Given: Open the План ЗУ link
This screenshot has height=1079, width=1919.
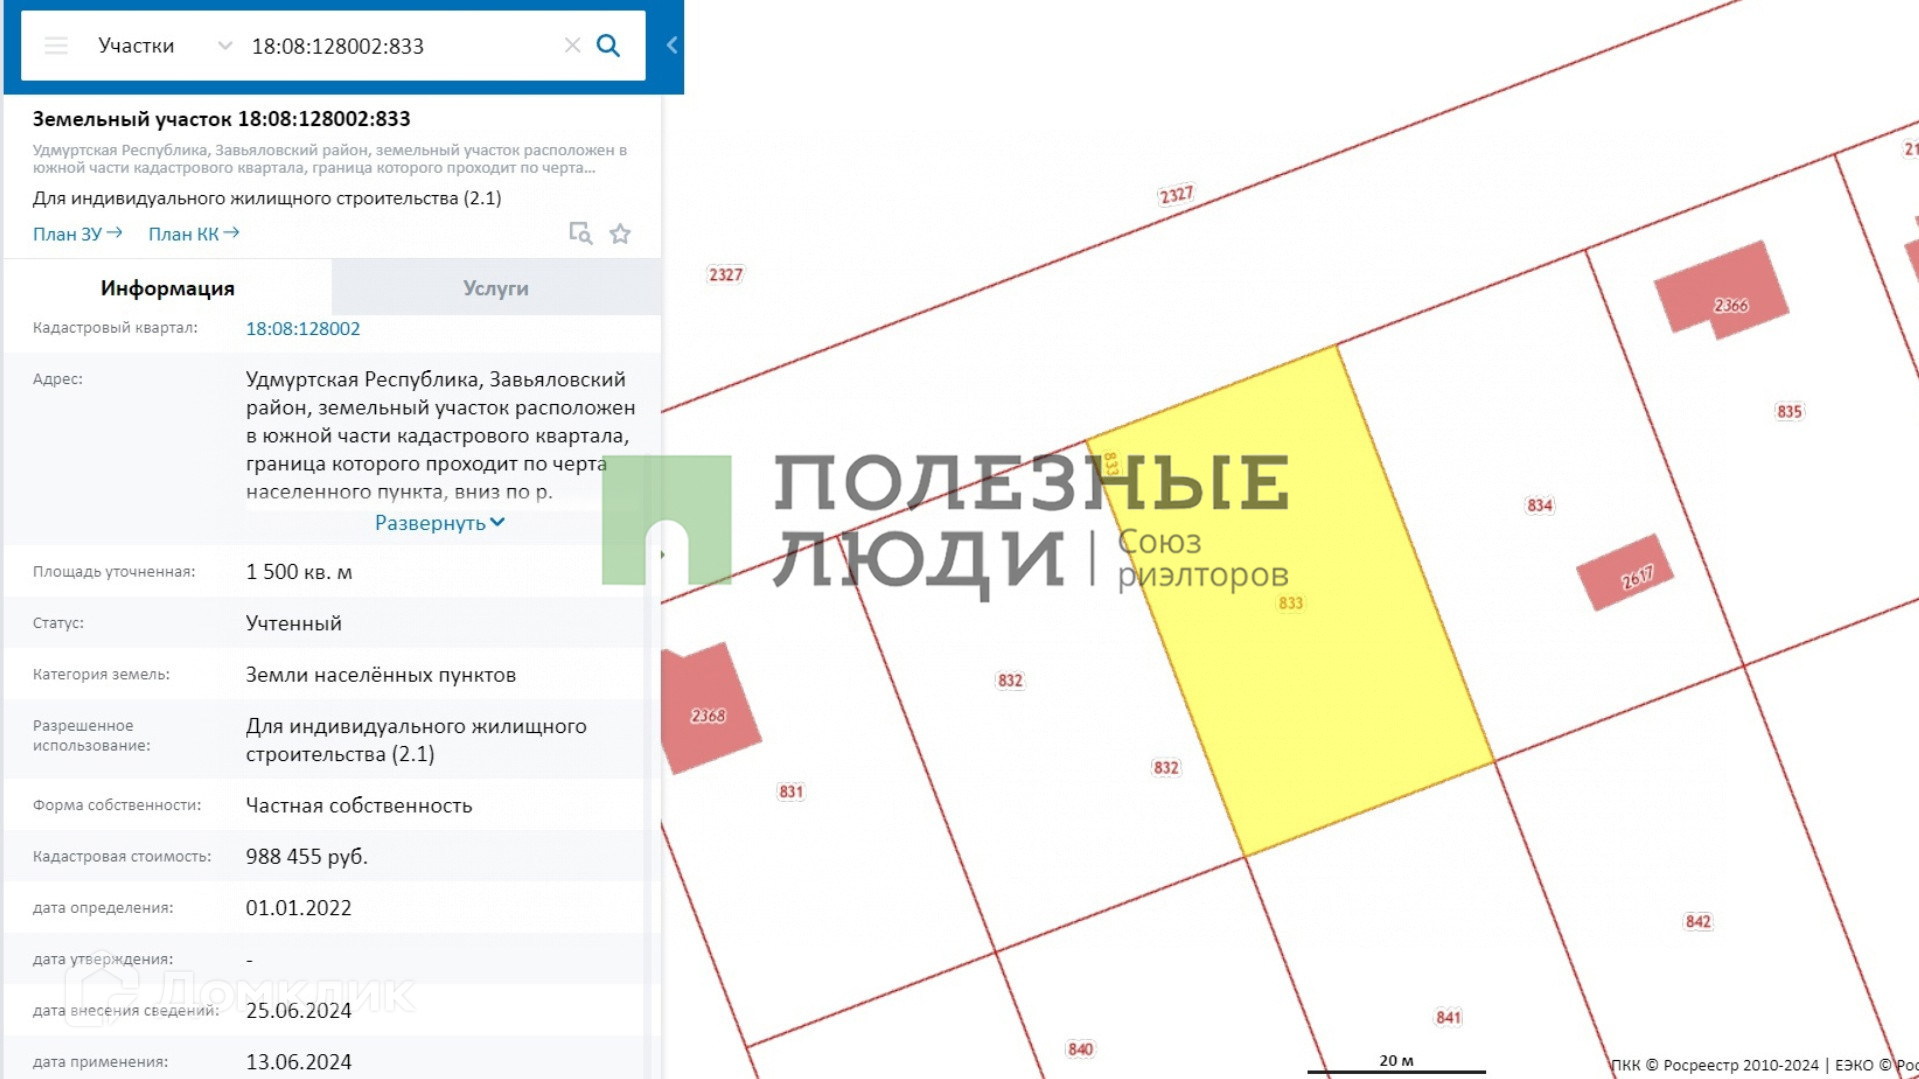Looking at the screenshot, I should (x=77, y=234).
